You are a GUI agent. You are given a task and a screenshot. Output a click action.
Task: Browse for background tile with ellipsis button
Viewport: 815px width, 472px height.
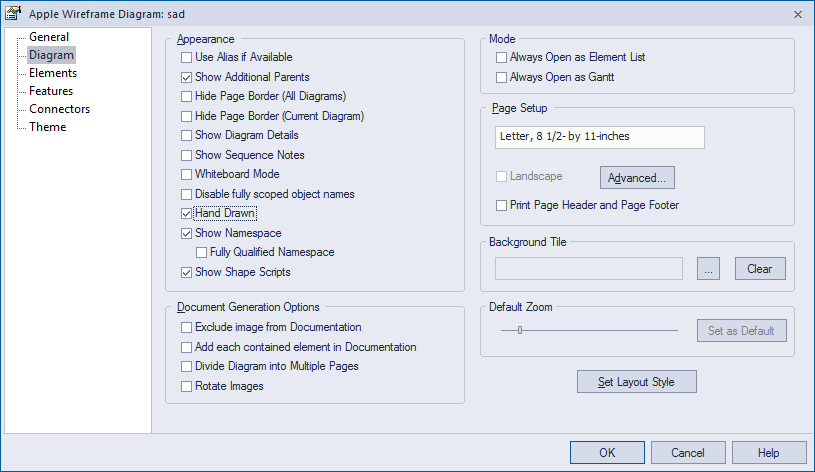click(708, 269)
